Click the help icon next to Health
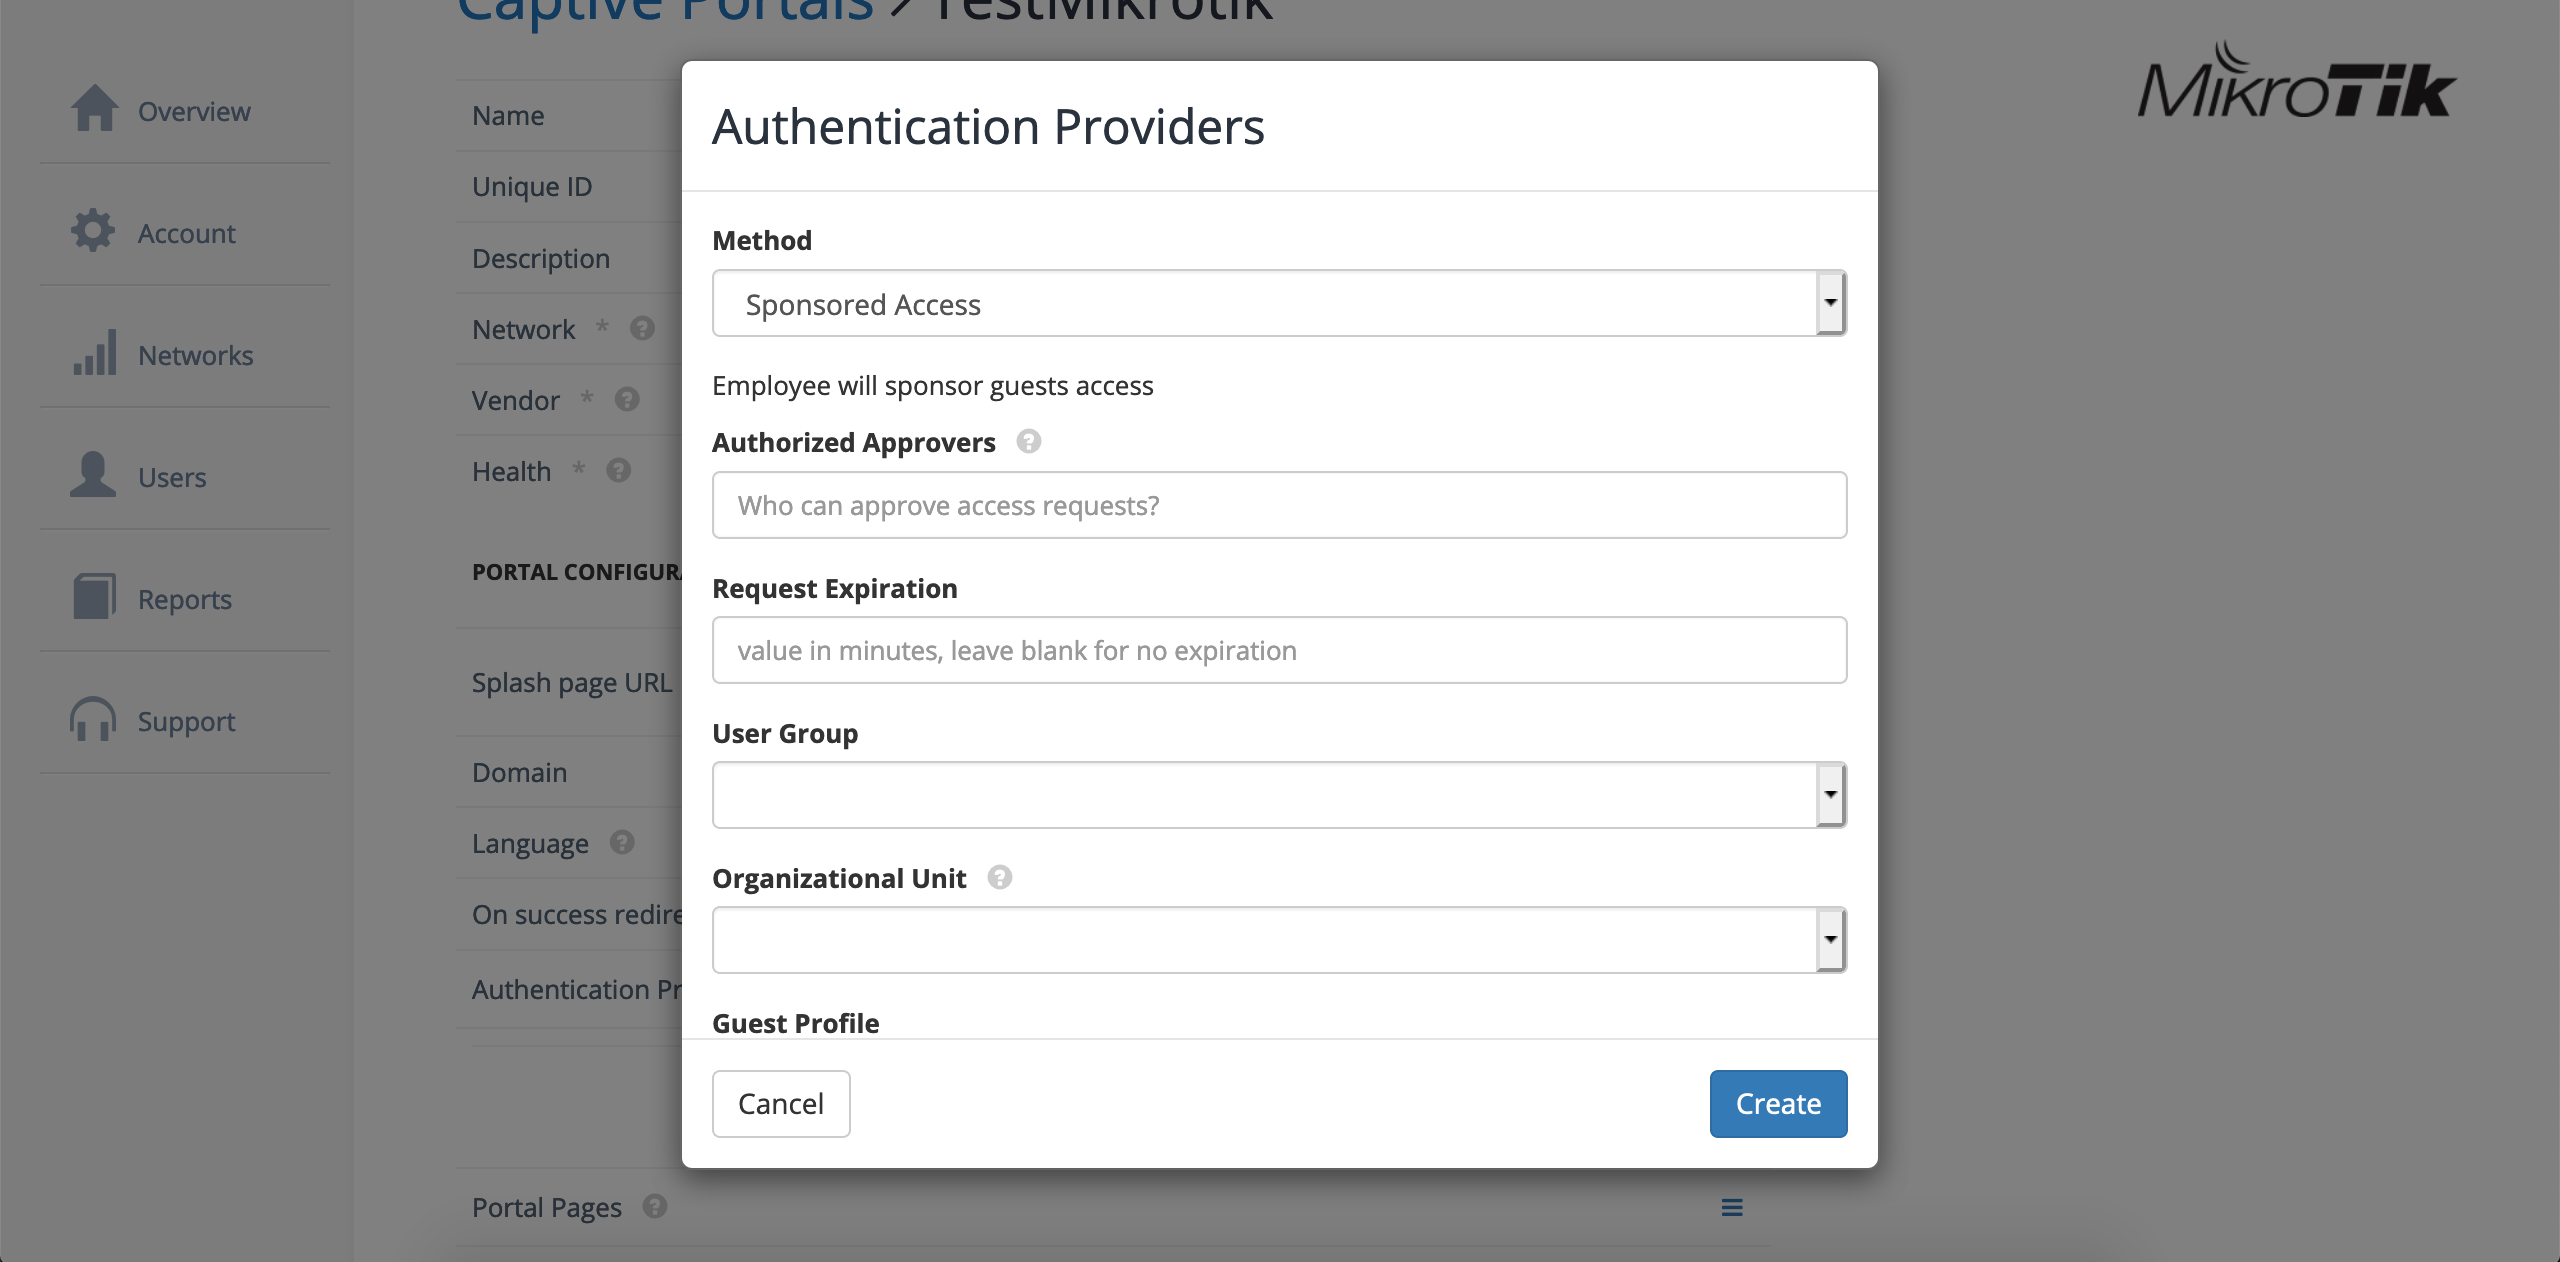Screen dimensions: 2560x1262 [x=617, y=470]
